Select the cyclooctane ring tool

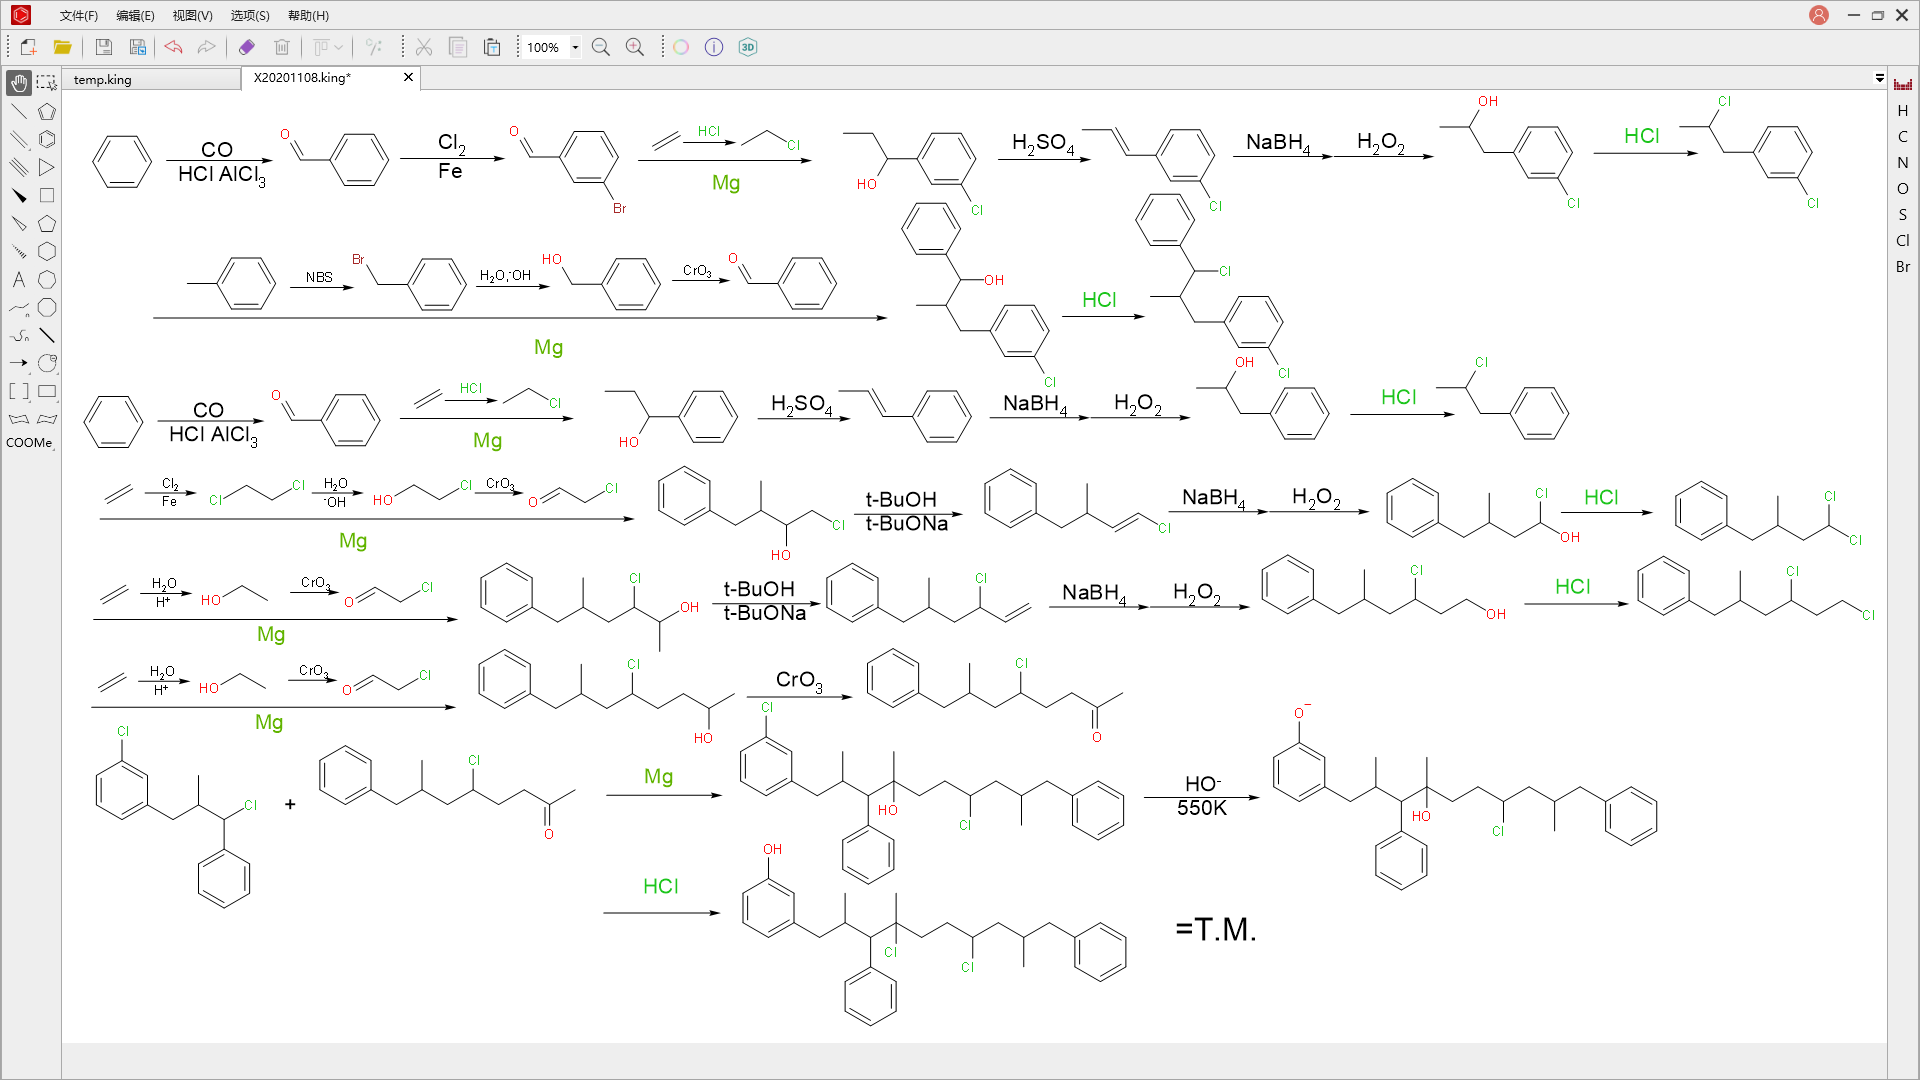[47, 307]
